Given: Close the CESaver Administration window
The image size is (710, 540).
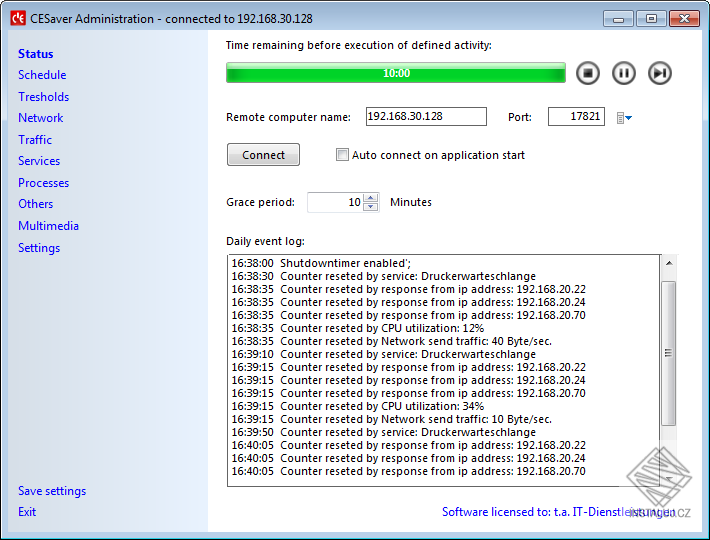Looking at the screenshot, I should pos(684,19).
